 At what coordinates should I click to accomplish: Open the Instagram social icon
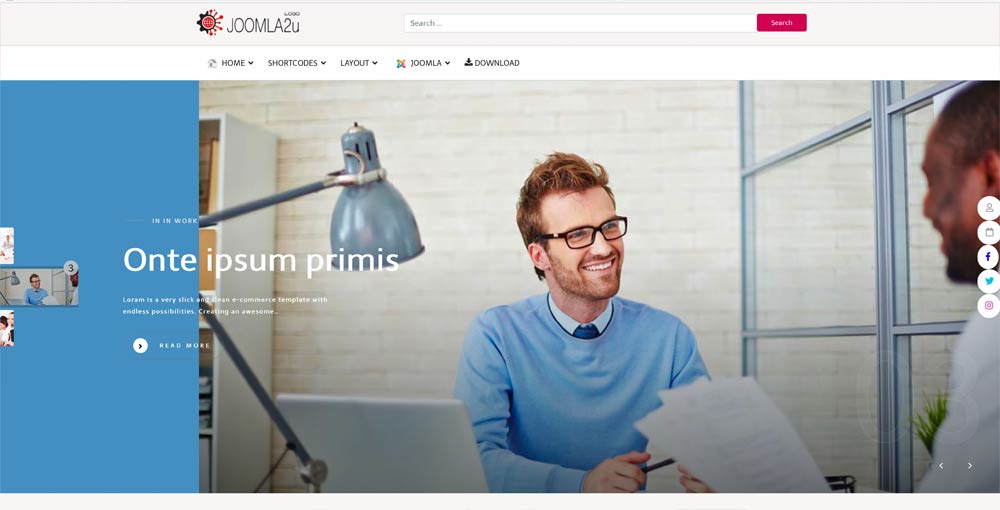pos(989,305)
